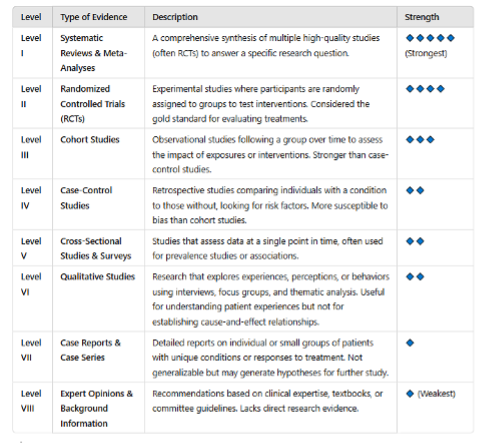This screenshot has width=492, height=444.
Task: Click the Description column header
Action: [175, 17]
